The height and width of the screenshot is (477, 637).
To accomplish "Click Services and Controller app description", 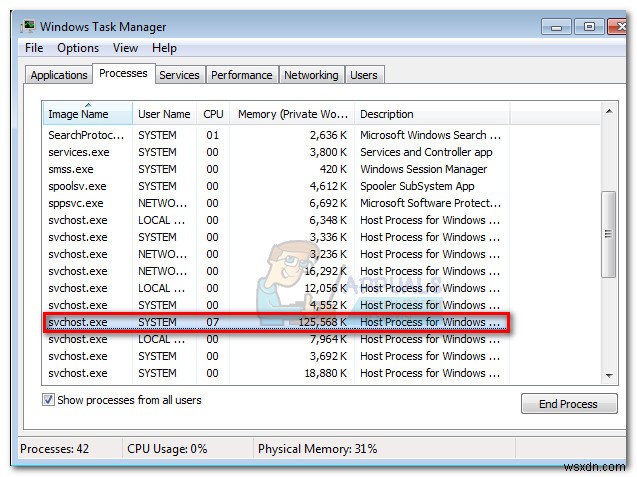I will click(x=426, y=152).
